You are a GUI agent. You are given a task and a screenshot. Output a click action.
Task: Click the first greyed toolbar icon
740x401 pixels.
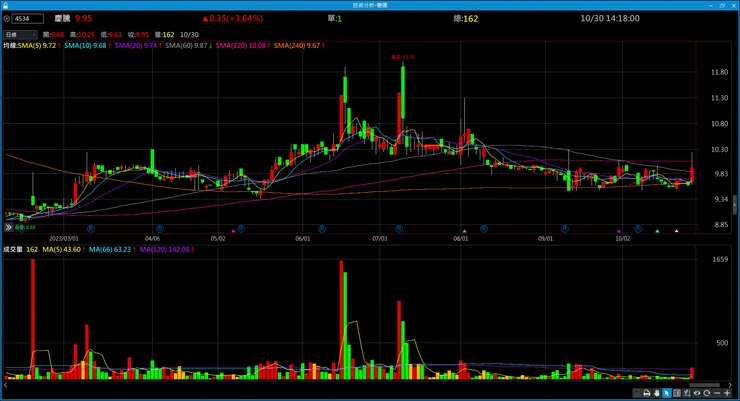click(x=637, y=393)
